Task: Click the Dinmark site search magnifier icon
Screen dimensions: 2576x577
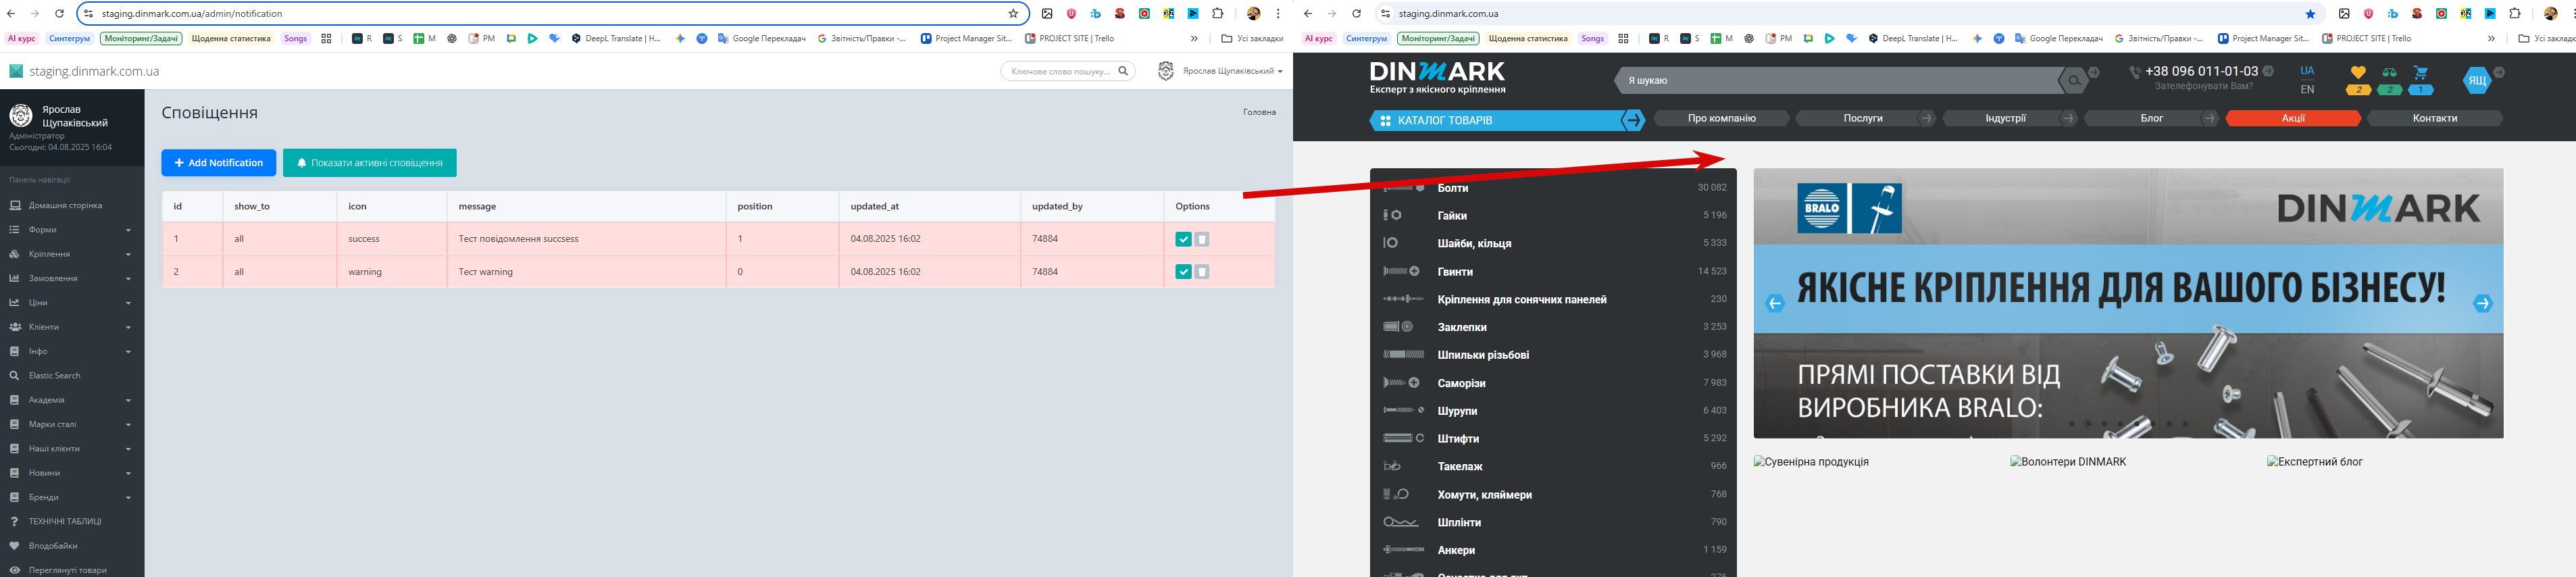Action: coord(2074,80)
